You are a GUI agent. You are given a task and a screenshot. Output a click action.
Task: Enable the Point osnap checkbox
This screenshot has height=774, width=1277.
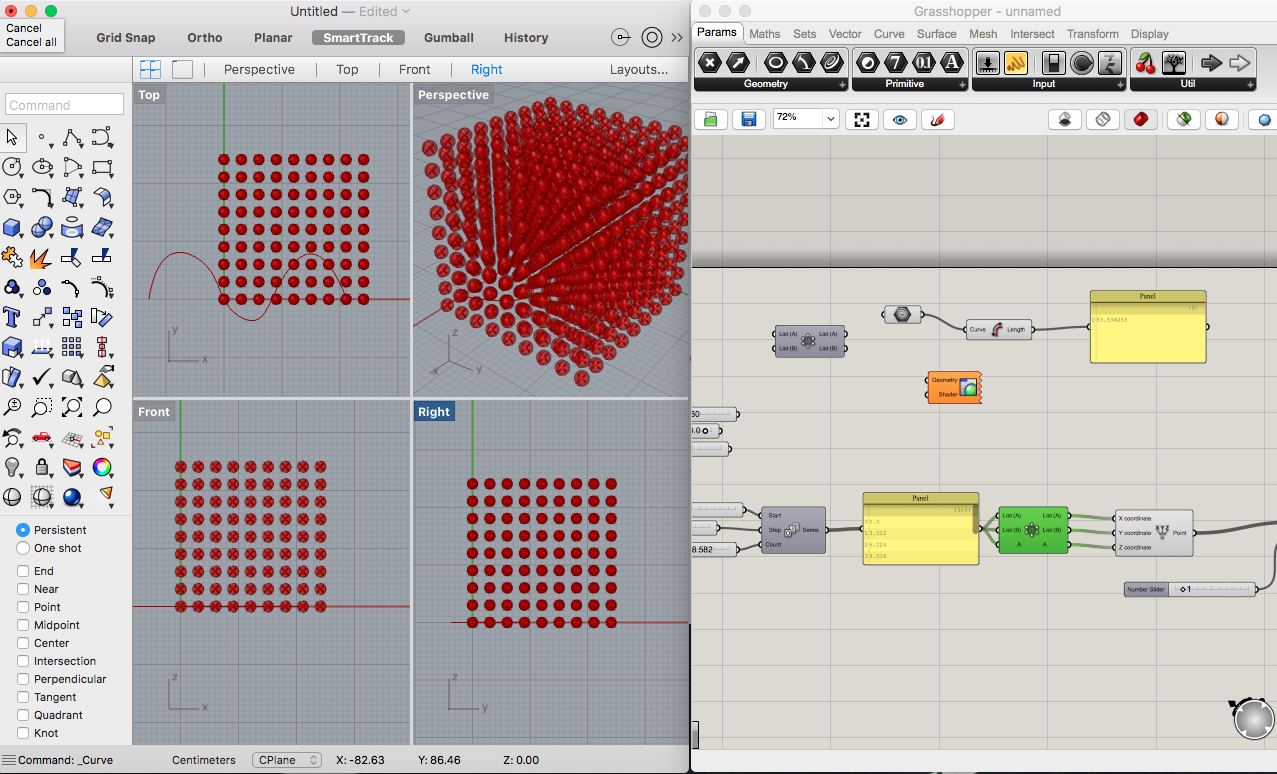tap(23, 607)
